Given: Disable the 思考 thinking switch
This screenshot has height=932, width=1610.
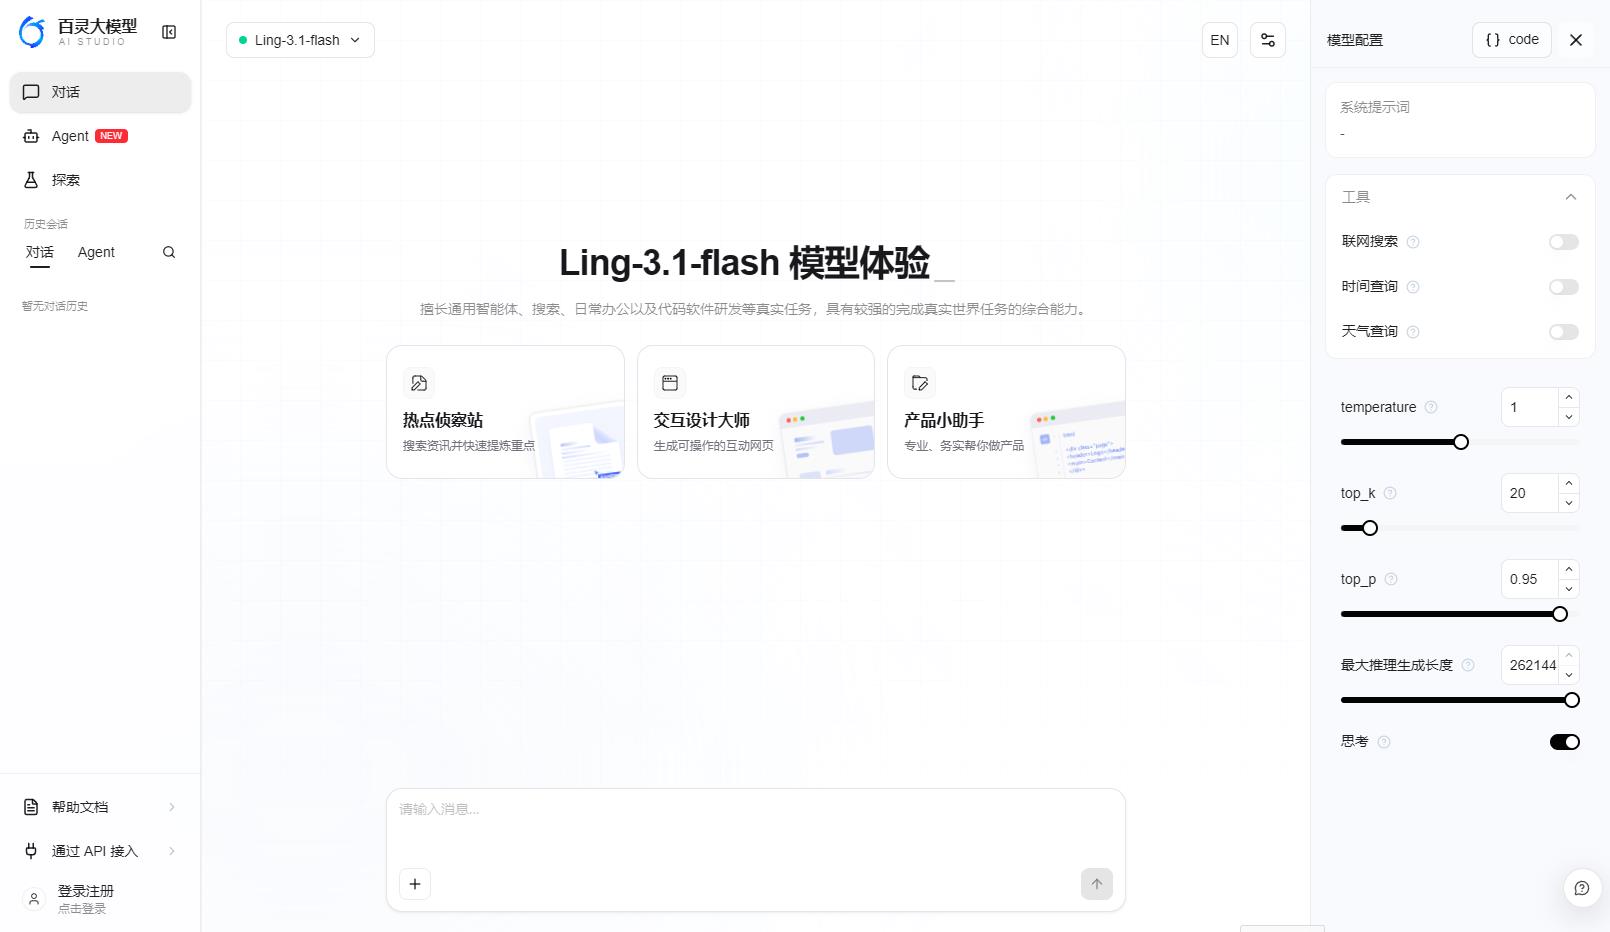Looking at the screenshot, I should pyautogui.click(x=1565, y=742).
